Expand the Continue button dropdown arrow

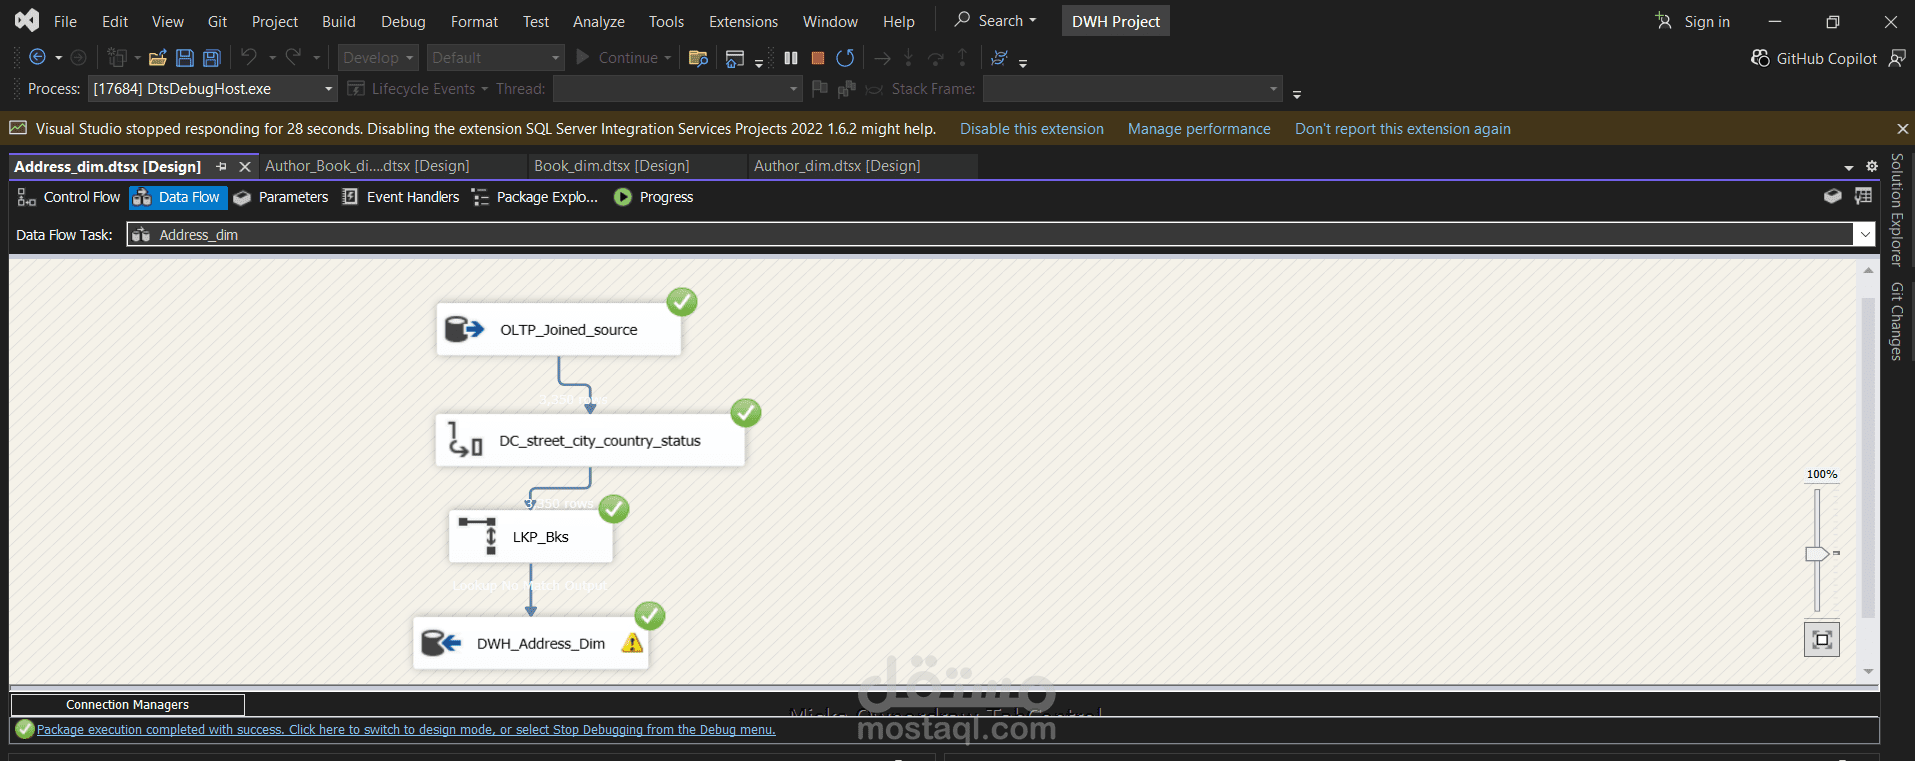pyautogui.click(x=668, y=58)
